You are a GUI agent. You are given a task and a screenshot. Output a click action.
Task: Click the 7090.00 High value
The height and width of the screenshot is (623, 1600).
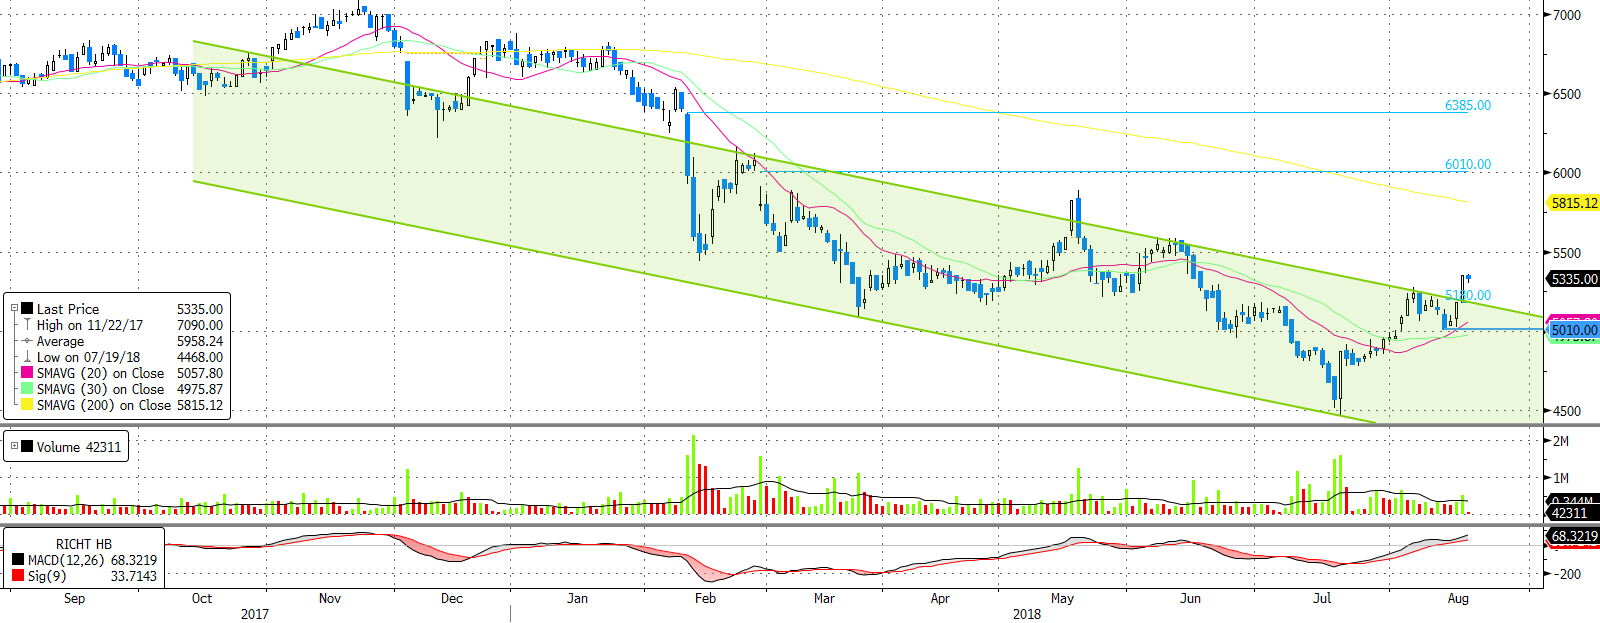point(200,325)
